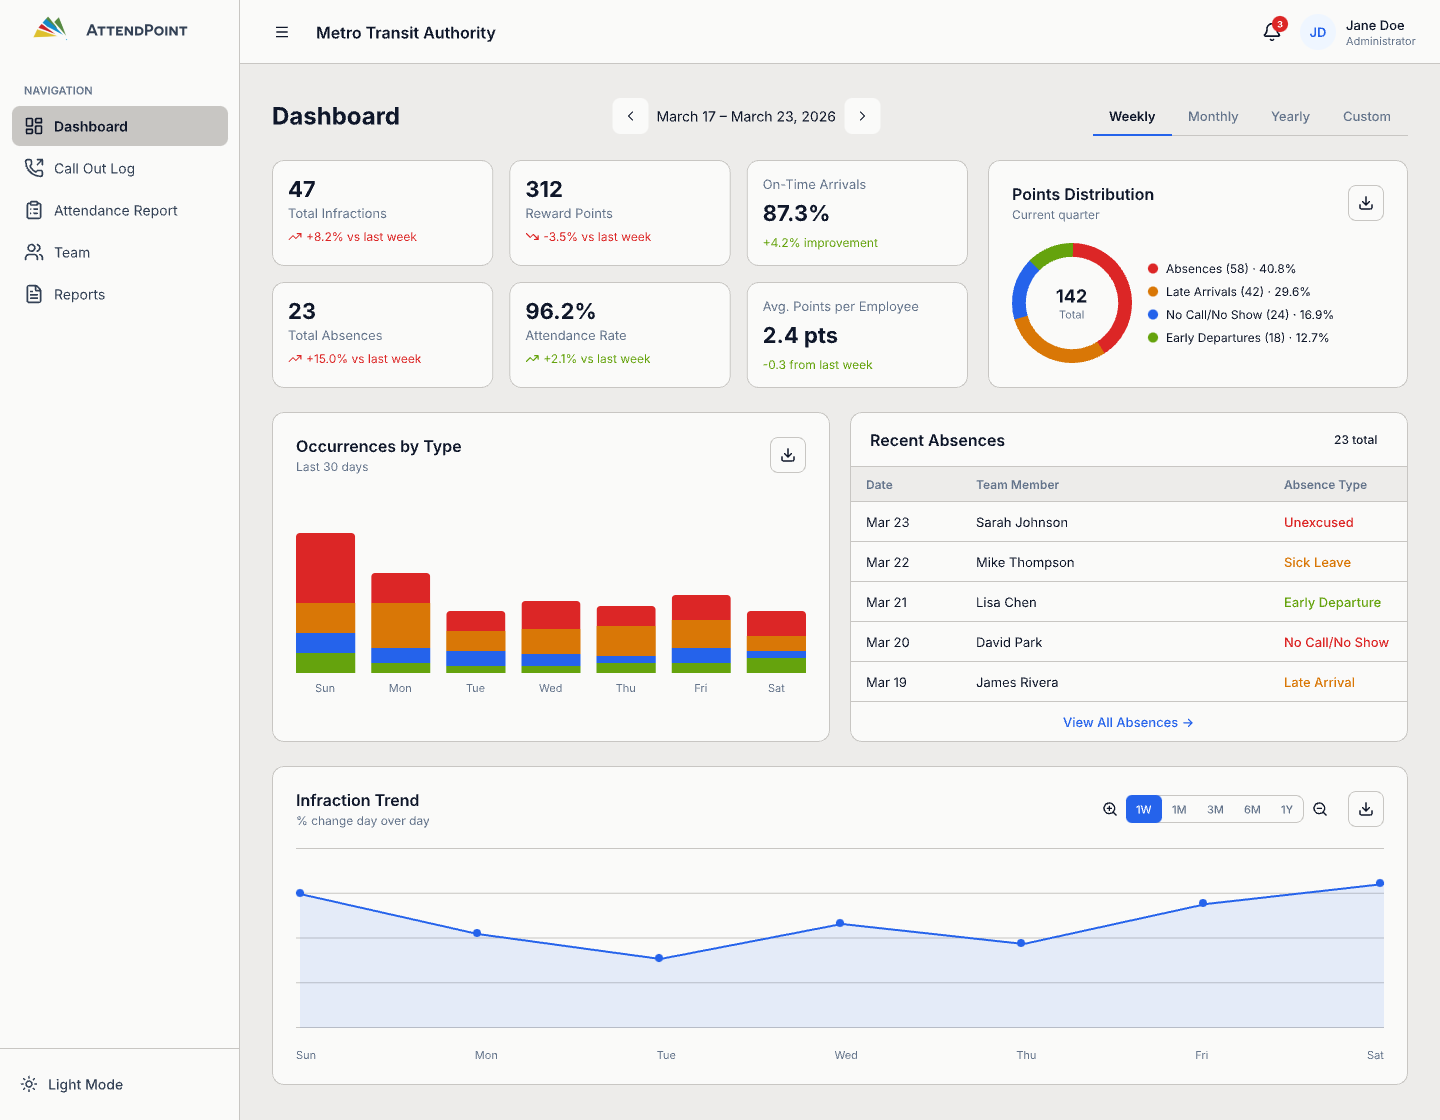Click the 23 total badge
This screenshot has height=1120, width=1440.
click(x=1355, y=440)
